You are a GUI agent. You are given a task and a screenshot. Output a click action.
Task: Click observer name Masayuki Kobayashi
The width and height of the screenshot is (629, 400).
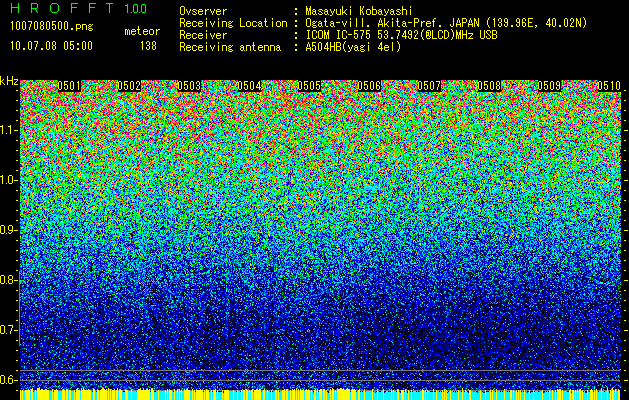(359, 11)
